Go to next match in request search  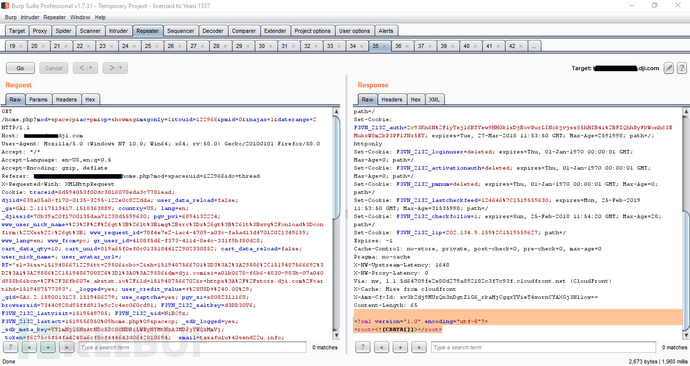(x=66, y=347)
